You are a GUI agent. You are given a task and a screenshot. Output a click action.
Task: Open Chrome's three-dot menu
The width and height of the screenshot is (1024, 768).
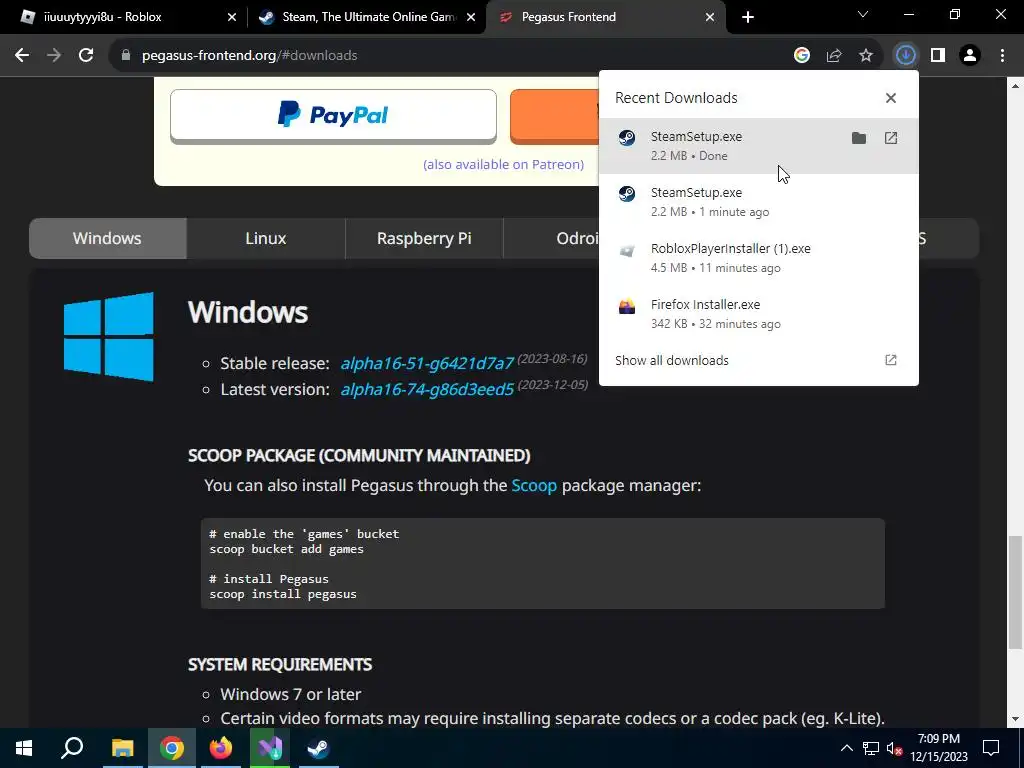point(1002,56)
